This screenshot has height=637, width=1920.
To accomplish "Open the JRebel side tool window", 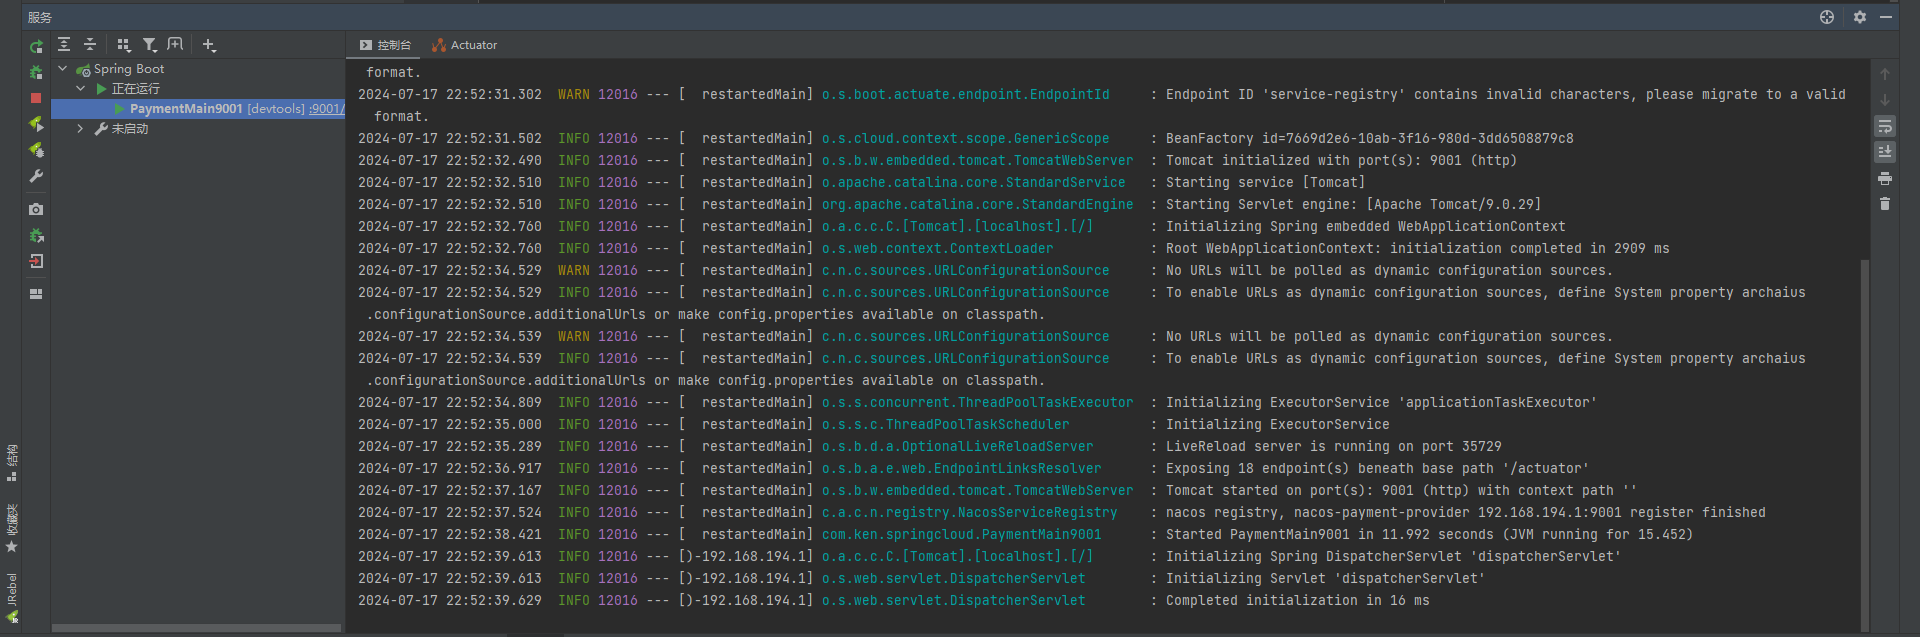I will click(x=12, y=598).
